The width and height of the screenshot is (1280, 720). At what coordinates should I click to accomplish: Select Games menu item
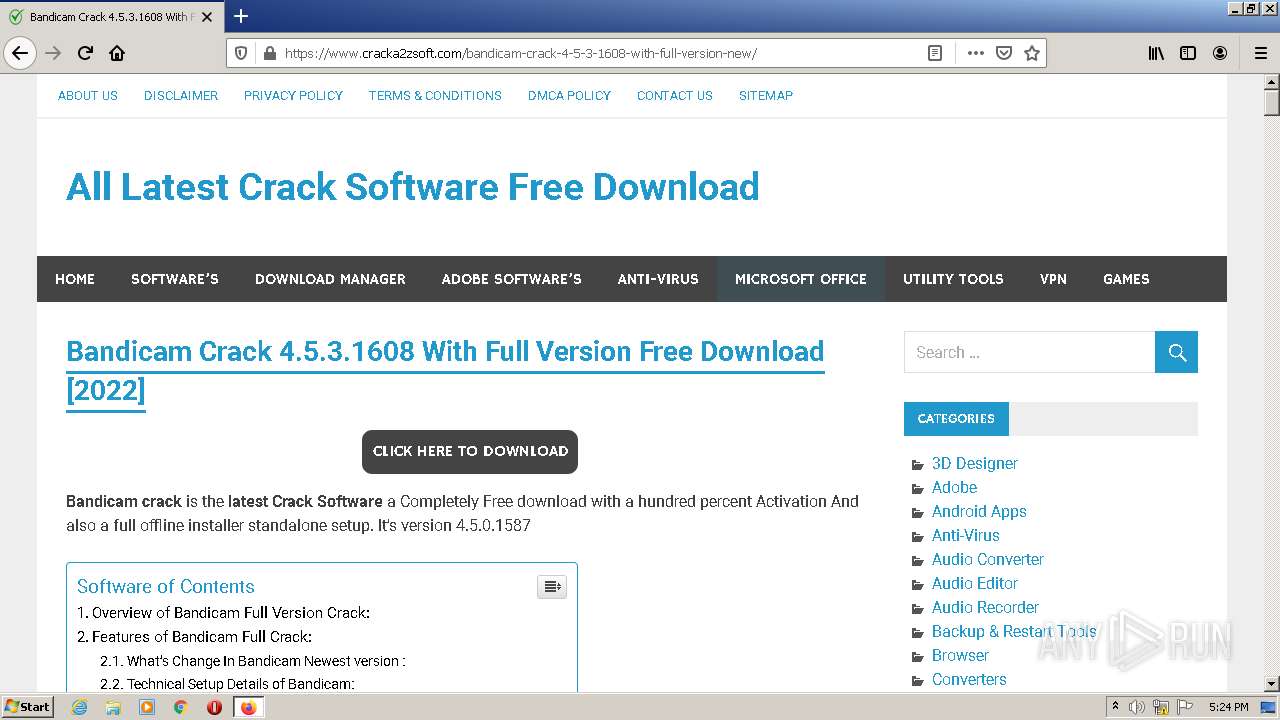[x=1126, y=279]
